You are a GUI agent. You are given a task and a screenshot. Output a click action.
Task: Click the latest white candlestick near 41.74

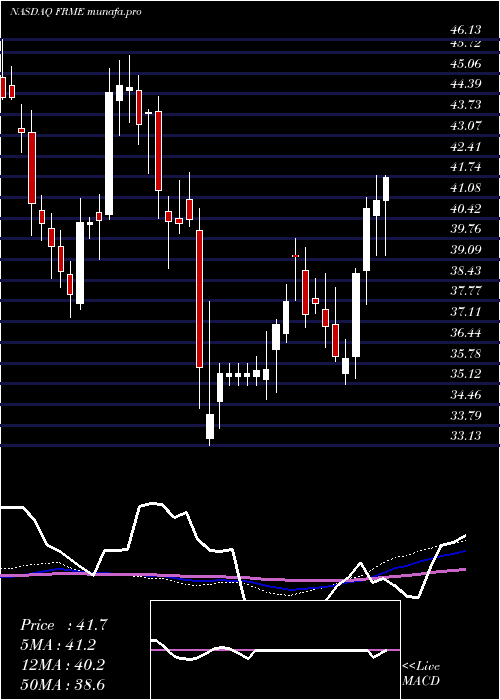pyautogui.click(x=386, y=189)
